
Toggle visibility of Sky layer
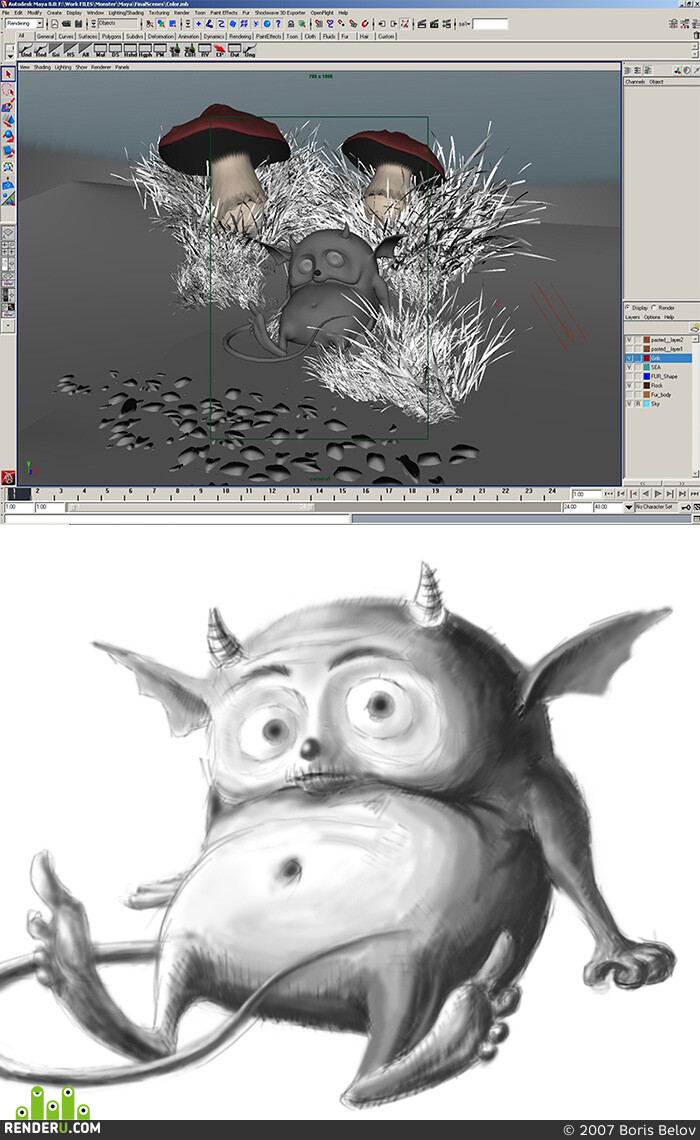point(629,404)
